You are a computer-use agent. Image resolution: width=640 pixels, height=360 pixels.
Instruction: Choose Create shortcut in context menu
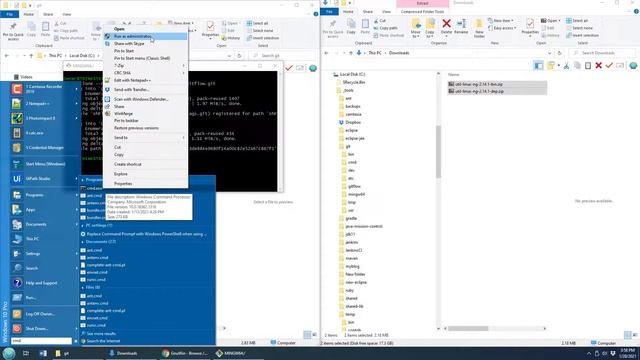(145, 164)
